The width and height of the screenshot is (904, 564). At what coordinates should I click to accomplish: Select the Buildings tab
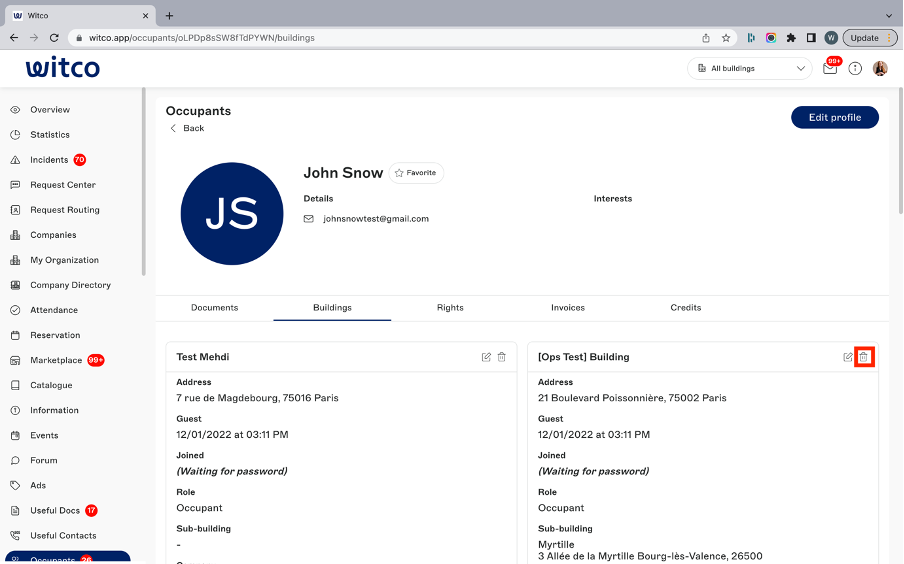click(x=332, y=308)
